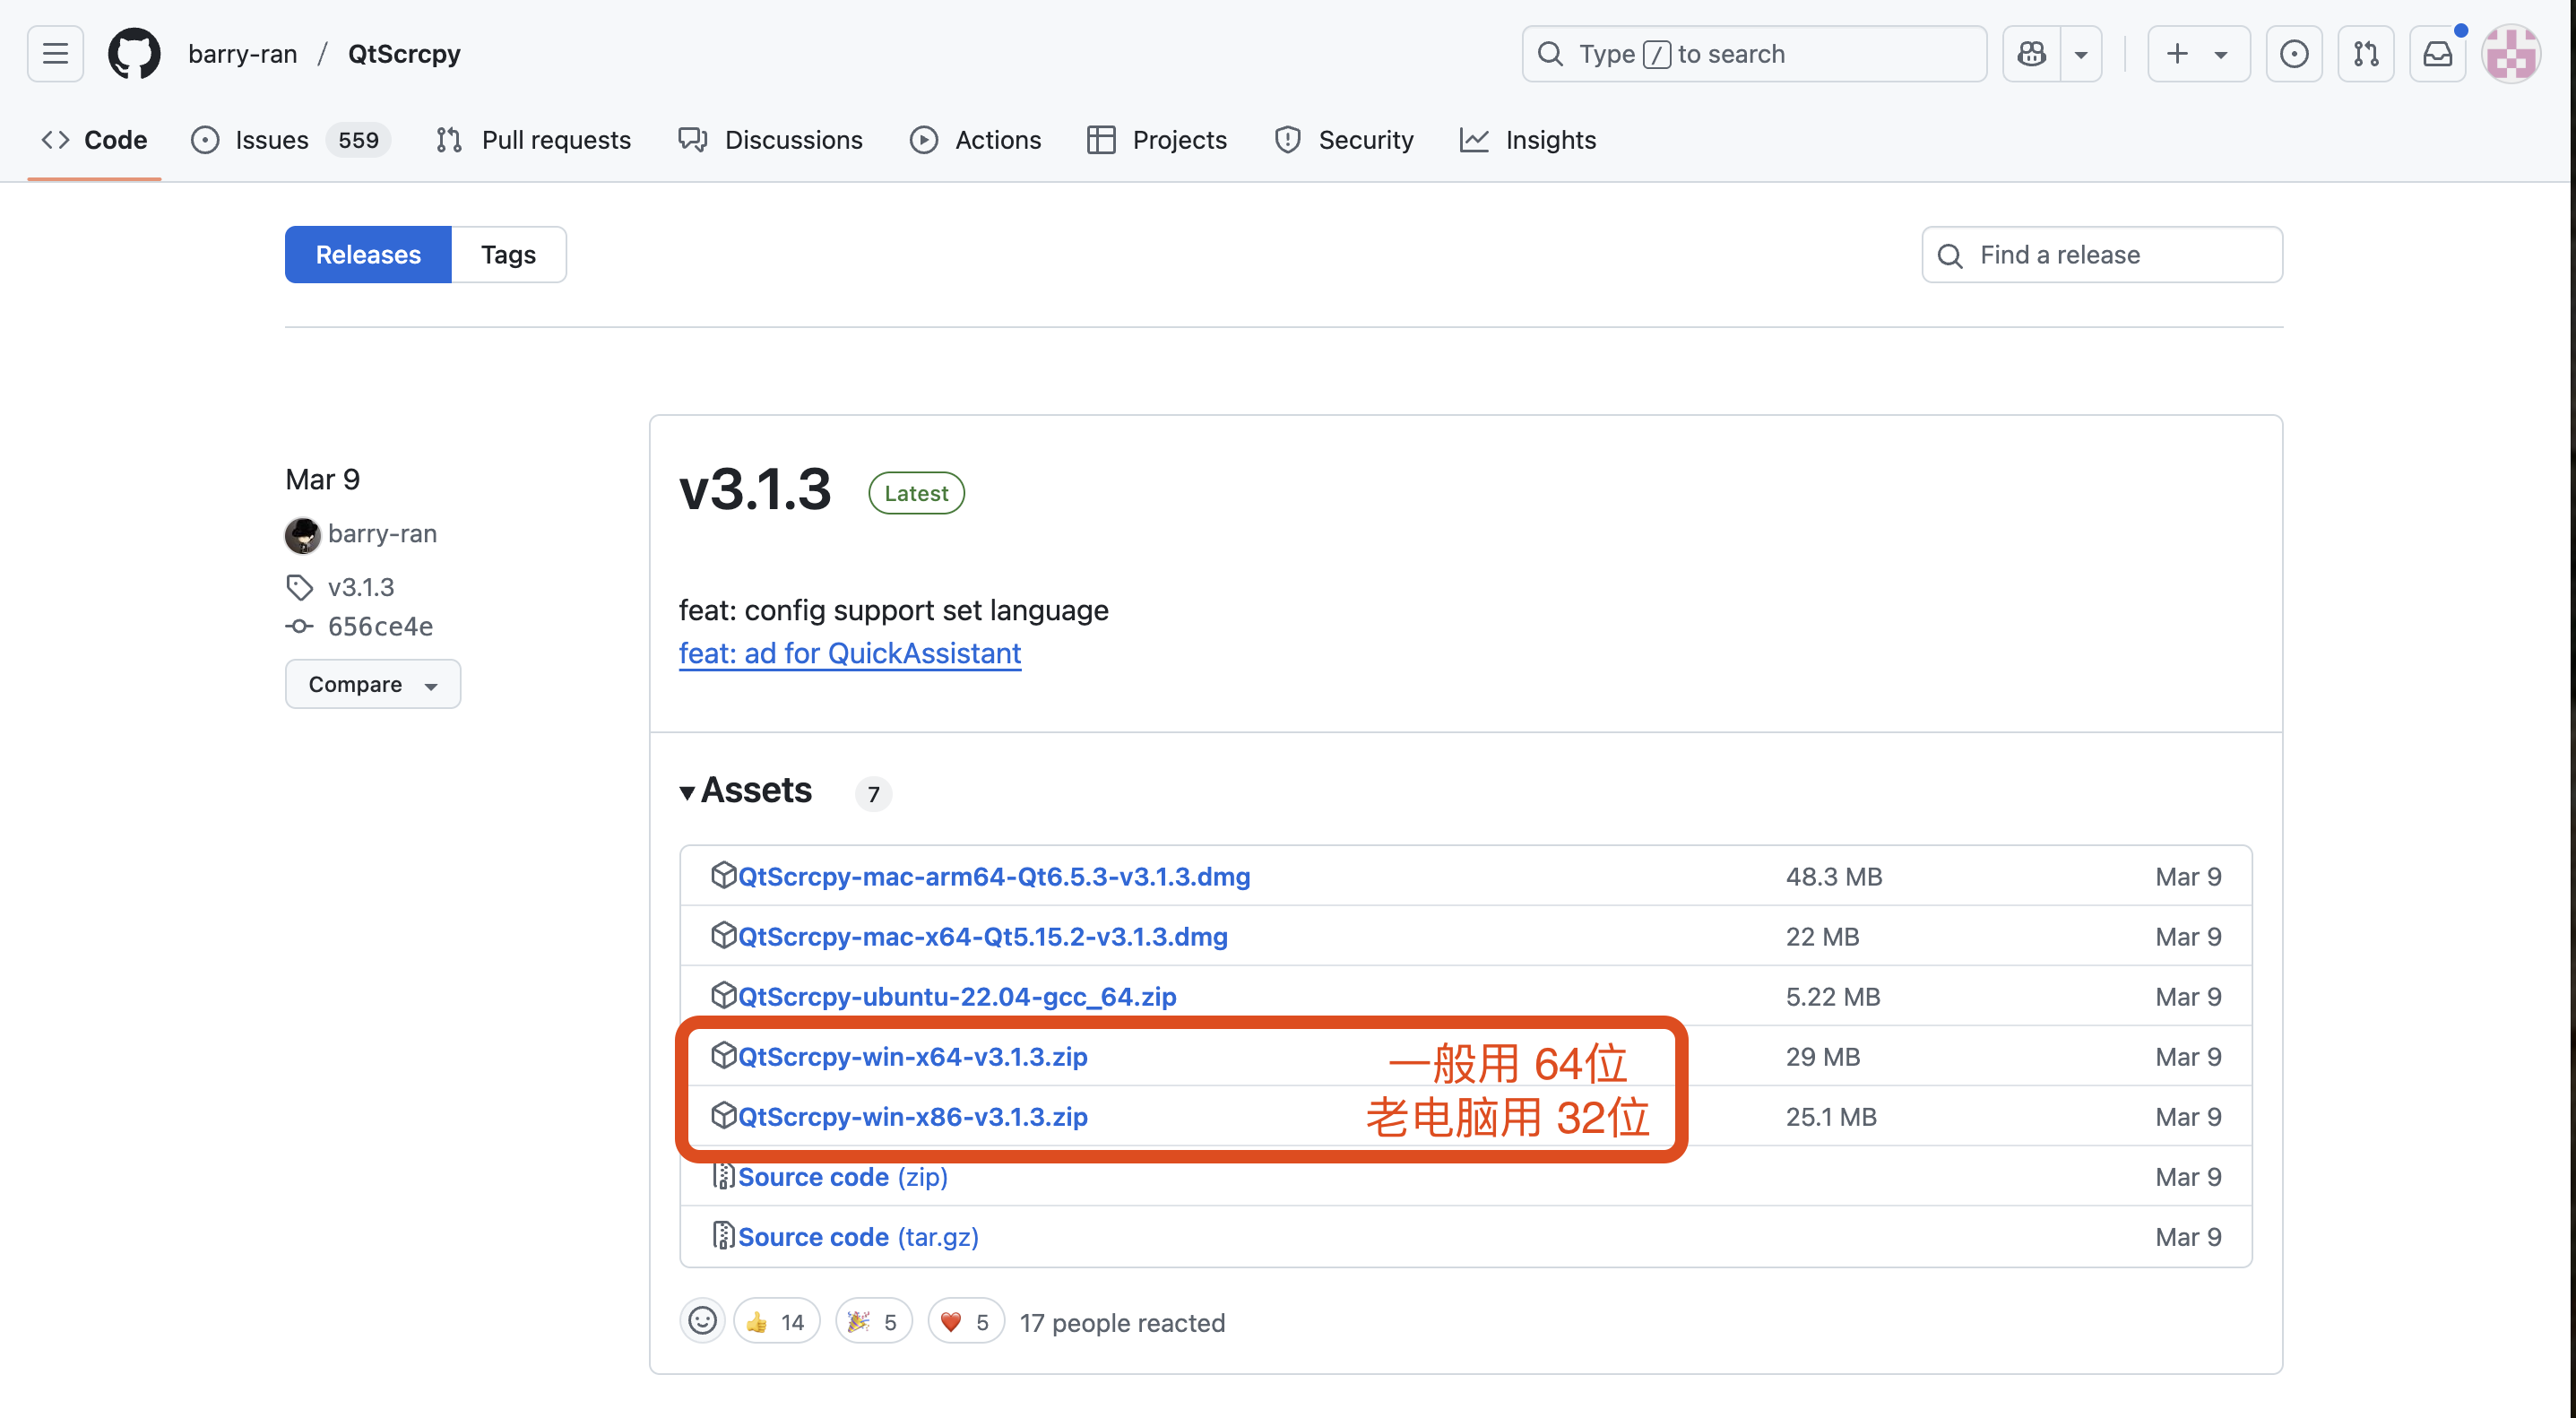Open user avatar profile menu
This screenshot has height=1418, width=2576.
tap(2511, 54)
